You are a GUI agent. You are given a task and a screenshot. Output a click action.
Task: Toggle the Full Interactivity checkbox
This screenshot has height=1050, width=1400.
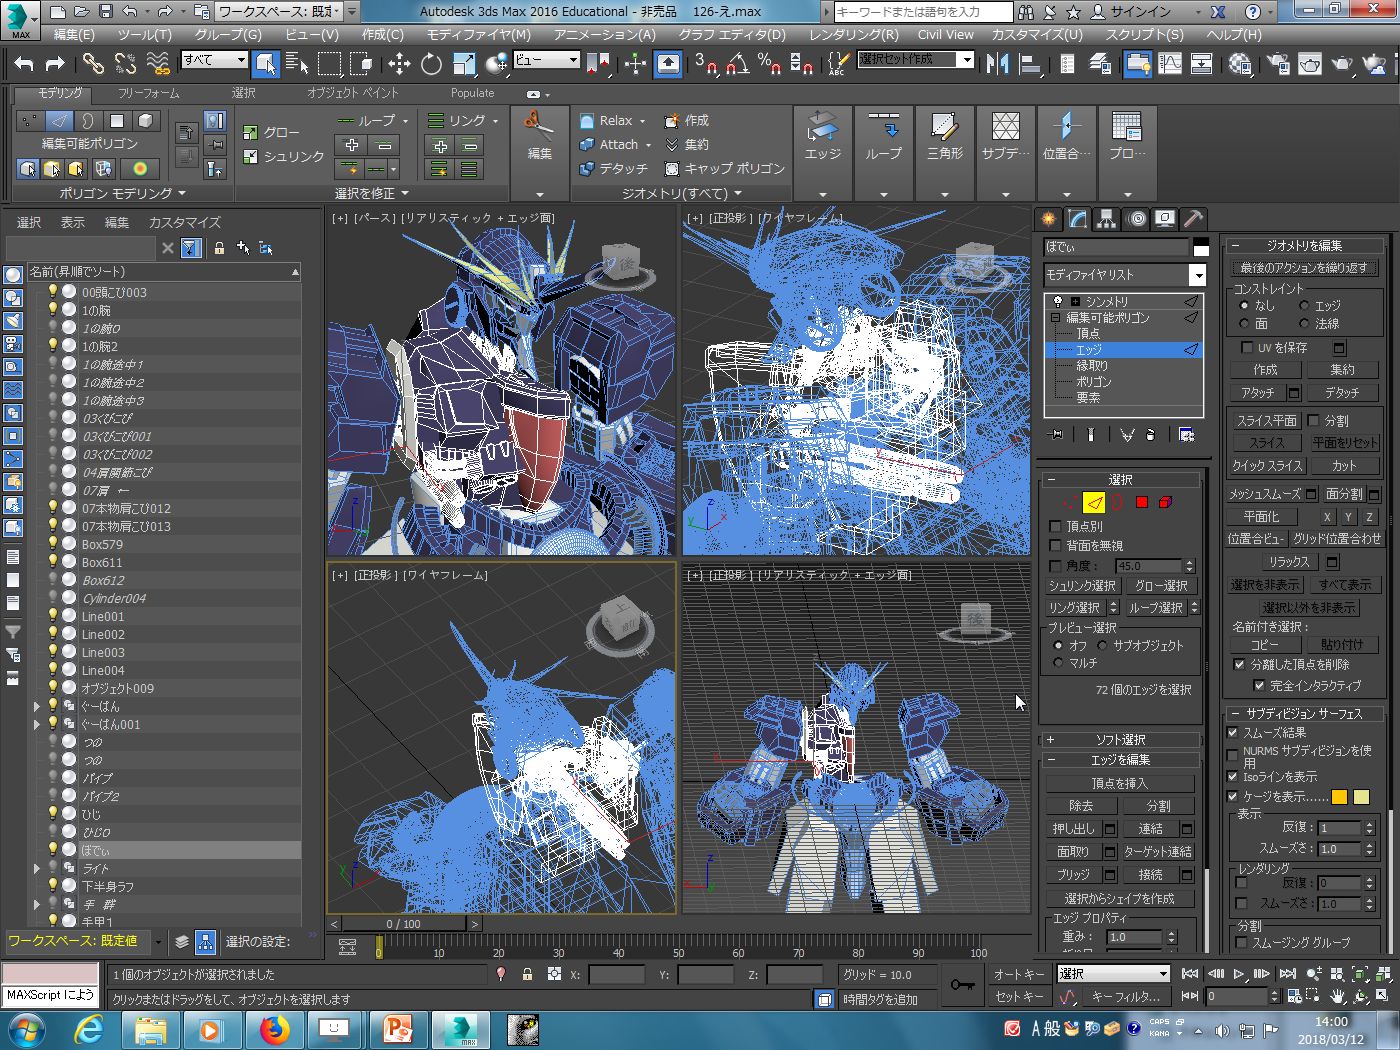(x=1259, y=685)
